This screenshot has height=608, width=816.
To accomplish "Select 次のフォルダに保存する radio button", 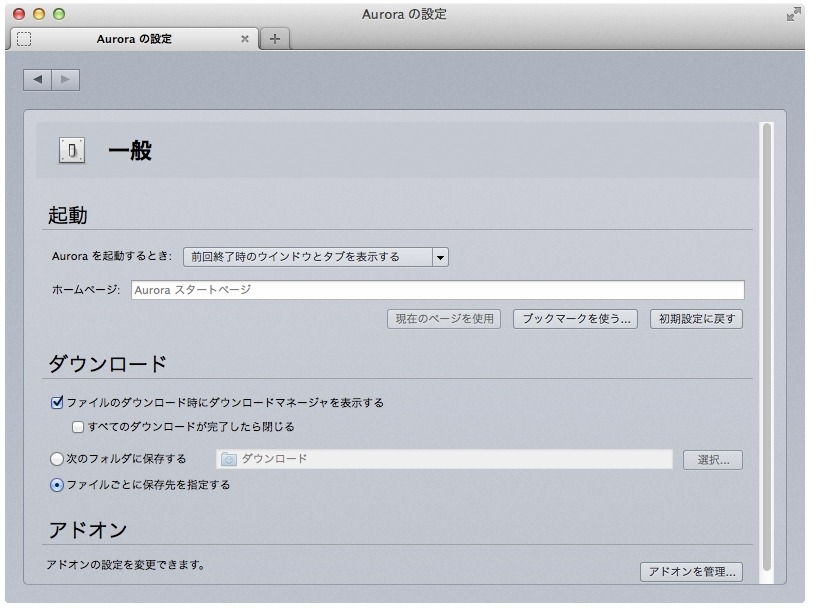I will (x=57, y=459).
